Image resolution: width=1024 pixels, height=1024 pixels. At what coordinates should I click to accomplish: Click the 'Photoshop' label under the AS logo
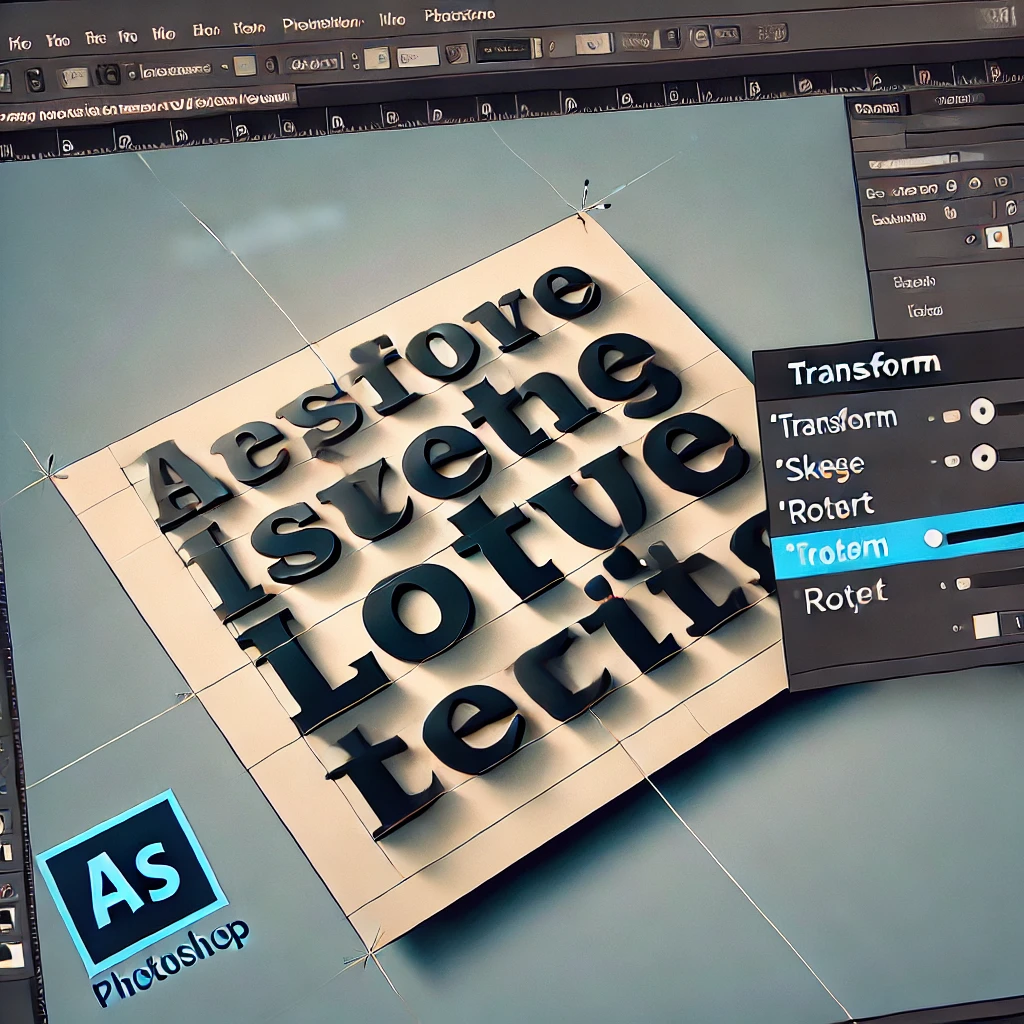171,965
